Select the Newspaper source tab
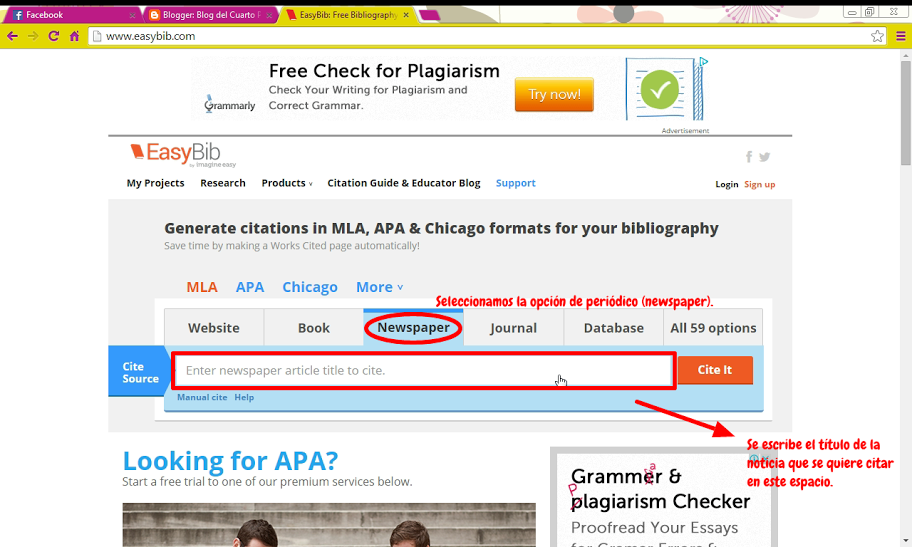Screen dimensions: 912x547 (x=414, y=328)
